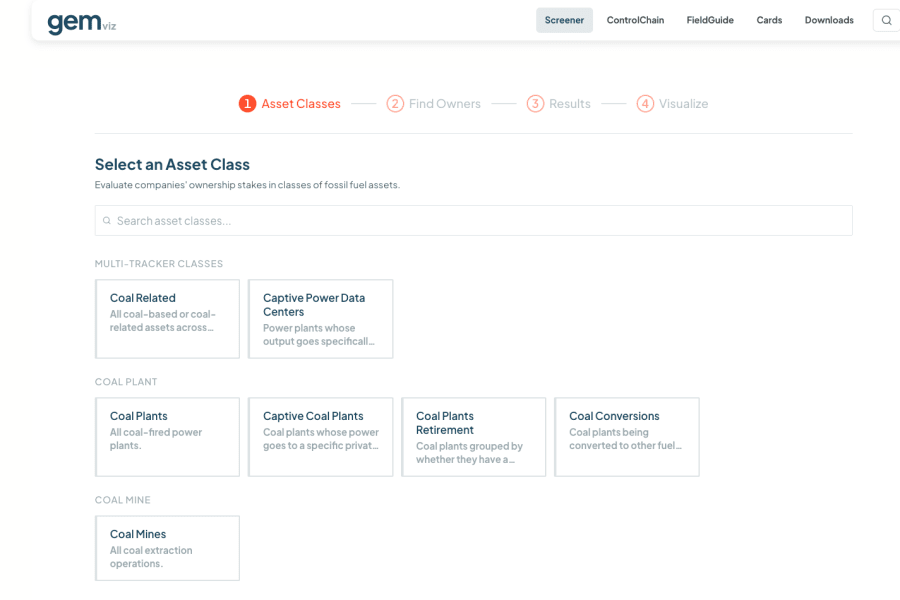Select the Coal Mines card

pos(168,548)
